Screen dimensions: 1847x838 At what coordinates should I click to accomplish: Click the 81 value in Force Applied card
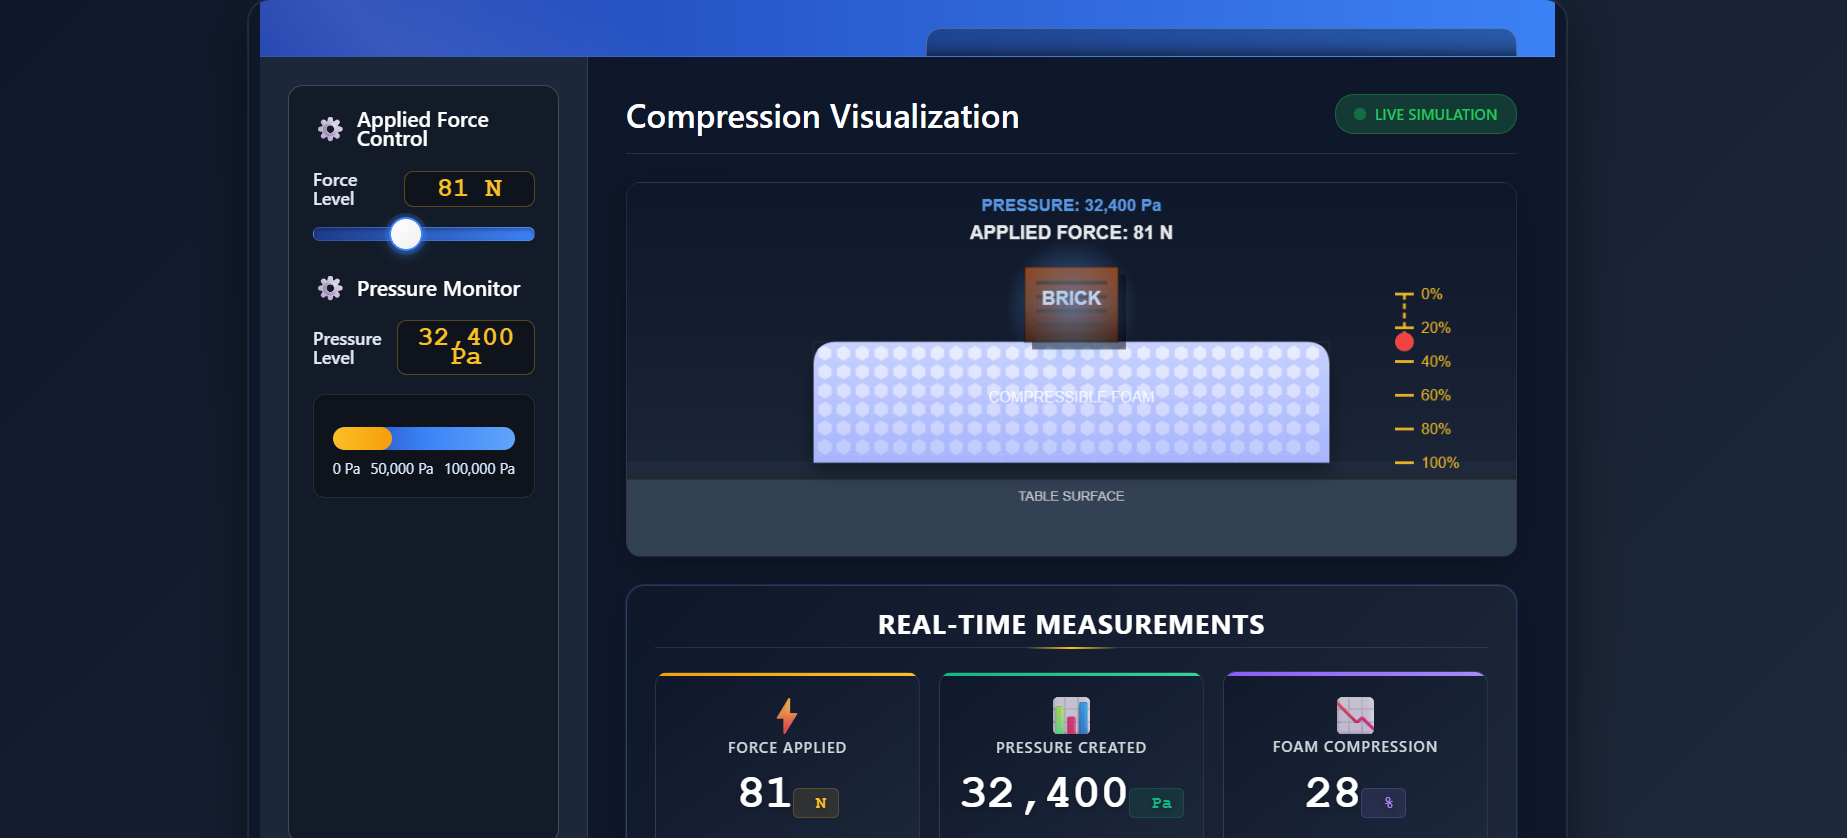click(x=765, y=793)
